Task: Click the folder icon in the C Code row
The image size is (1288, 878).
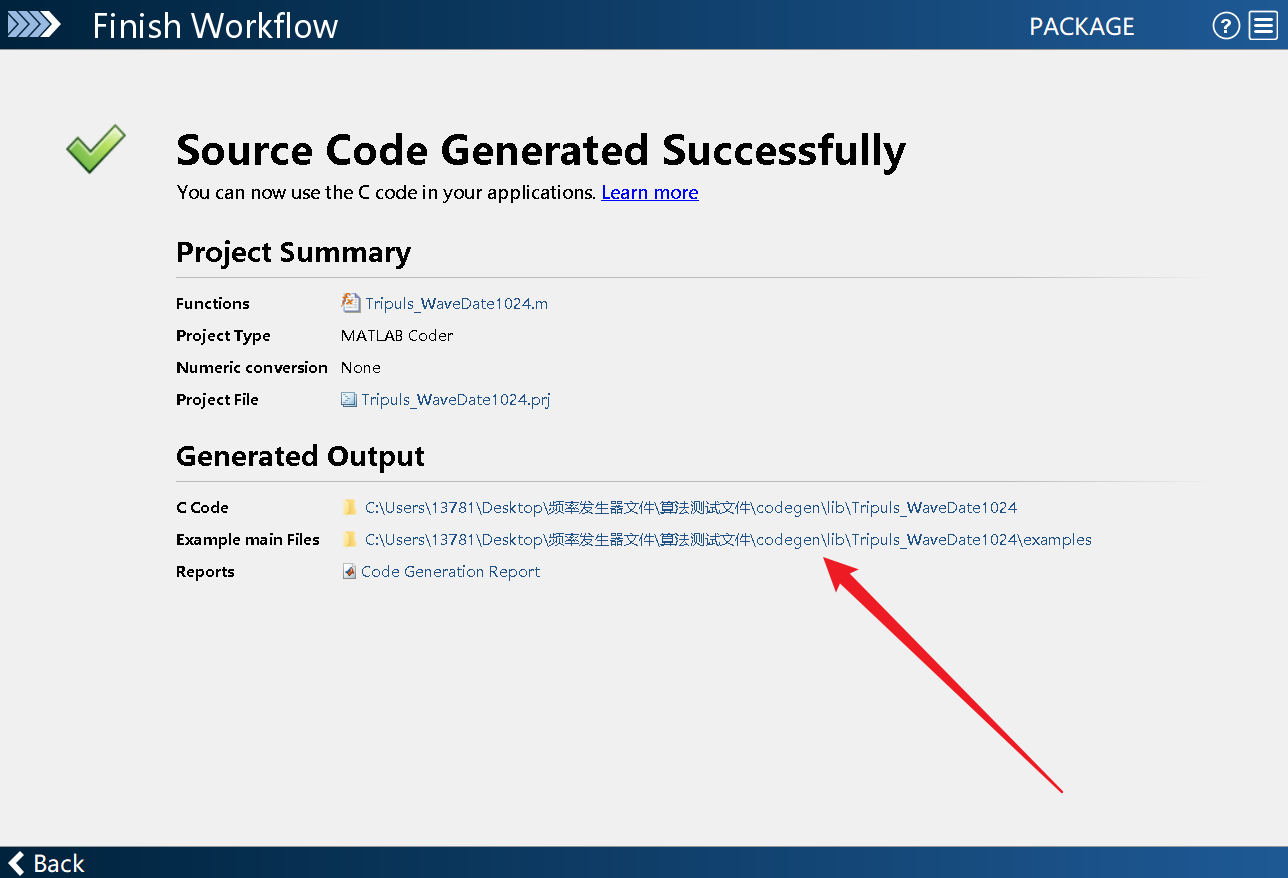Action: click(x=349, y=507)
